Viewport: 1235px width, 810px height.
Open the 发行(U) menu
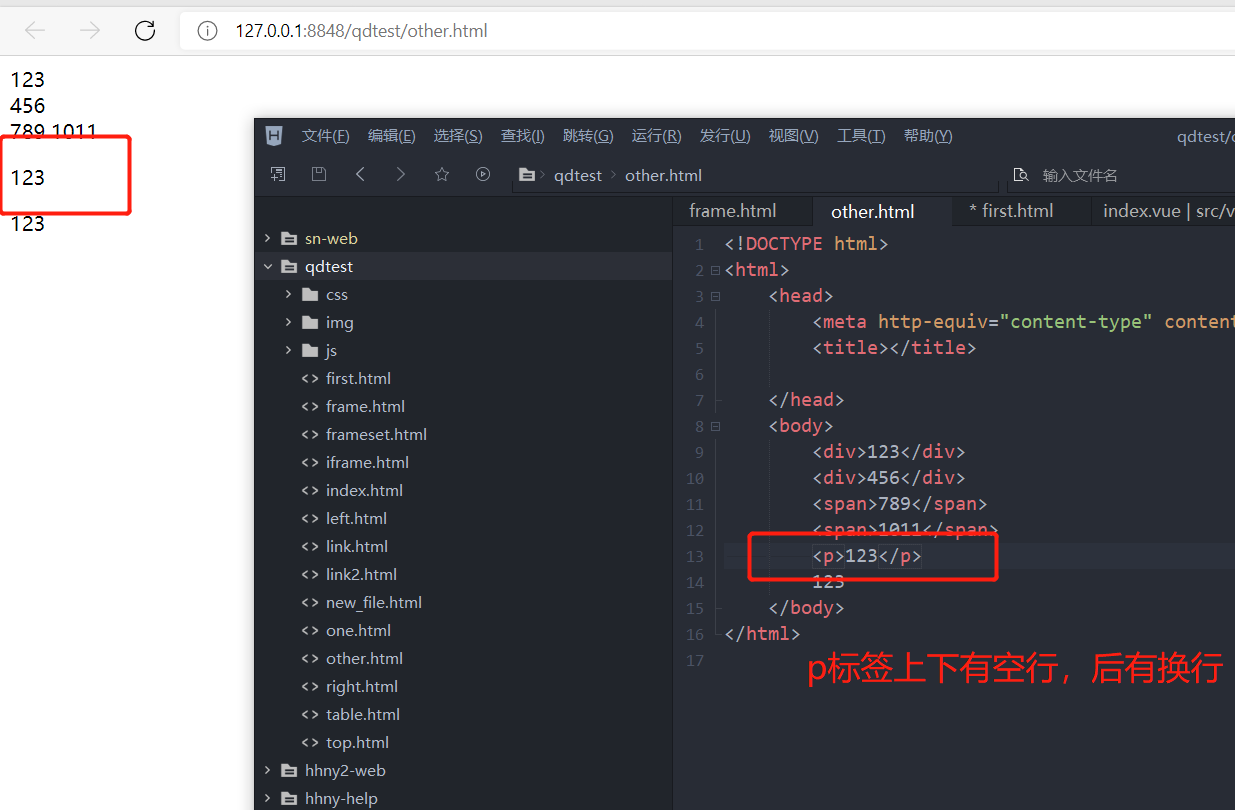tap(725, 136)
